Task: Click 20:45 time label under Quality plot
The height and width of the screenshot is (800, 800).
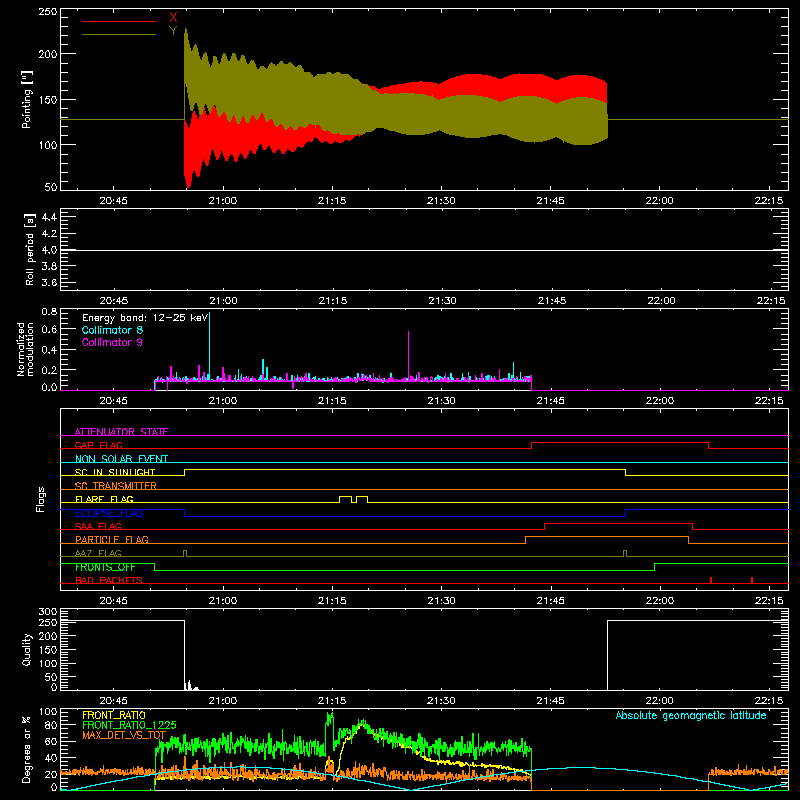Action: tap(113, 701)
